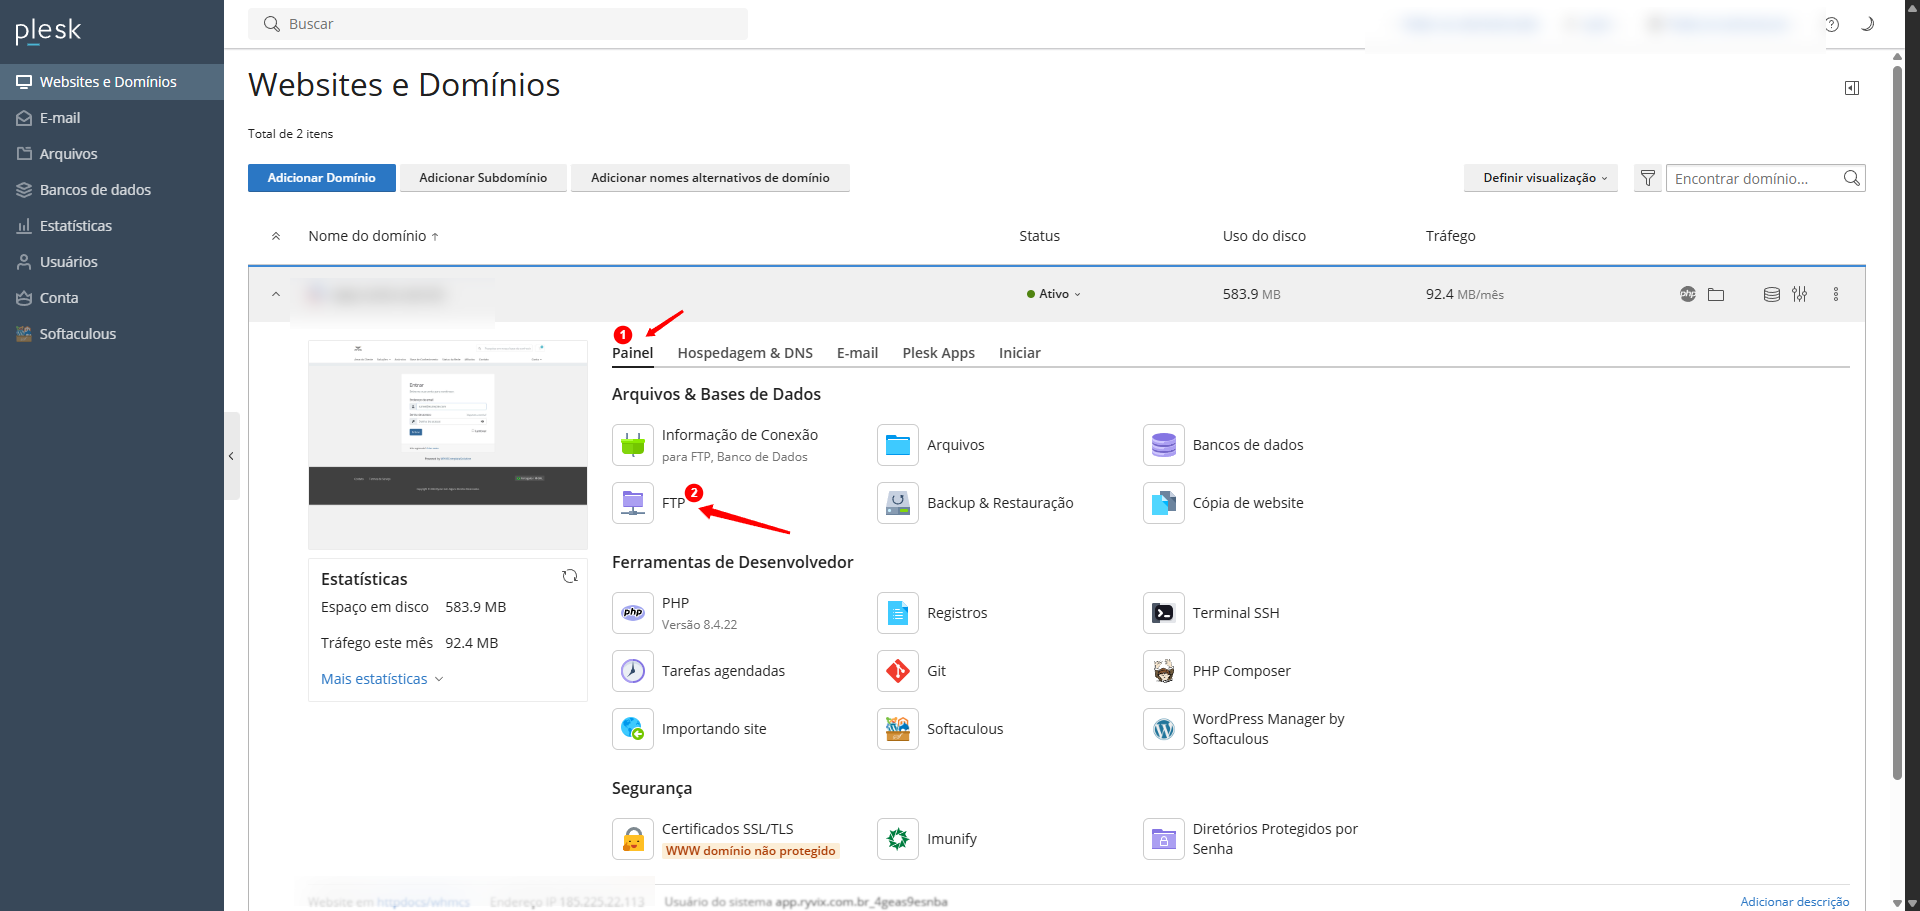Open the help question mark icon
This screenshot has height=911, width=1920.
coord(1832,24)
